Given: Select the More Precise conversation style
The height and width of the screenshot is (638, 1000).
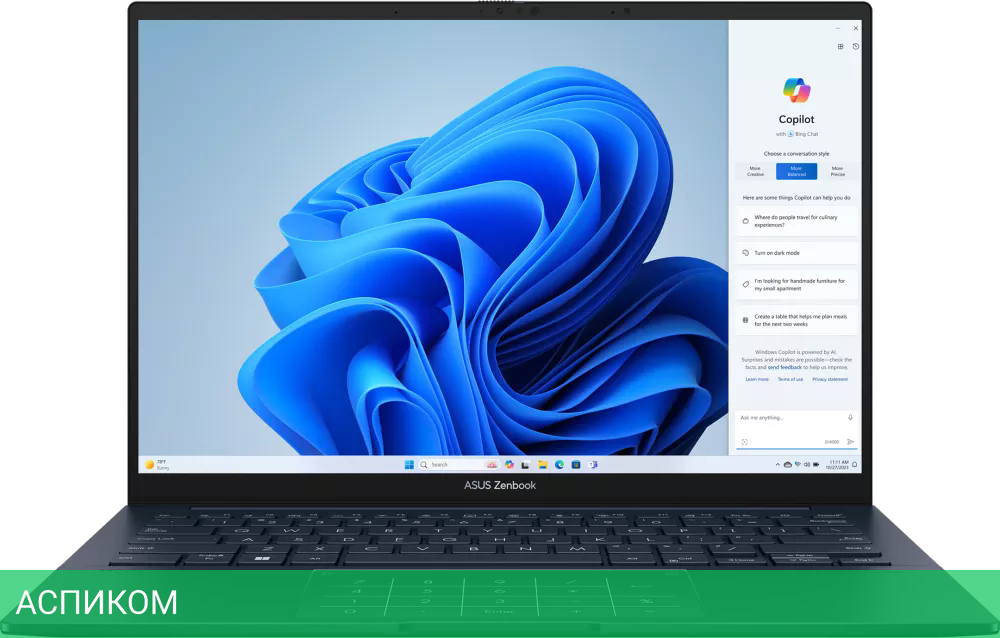Looking at the screenshot, I should pos(837,170).
